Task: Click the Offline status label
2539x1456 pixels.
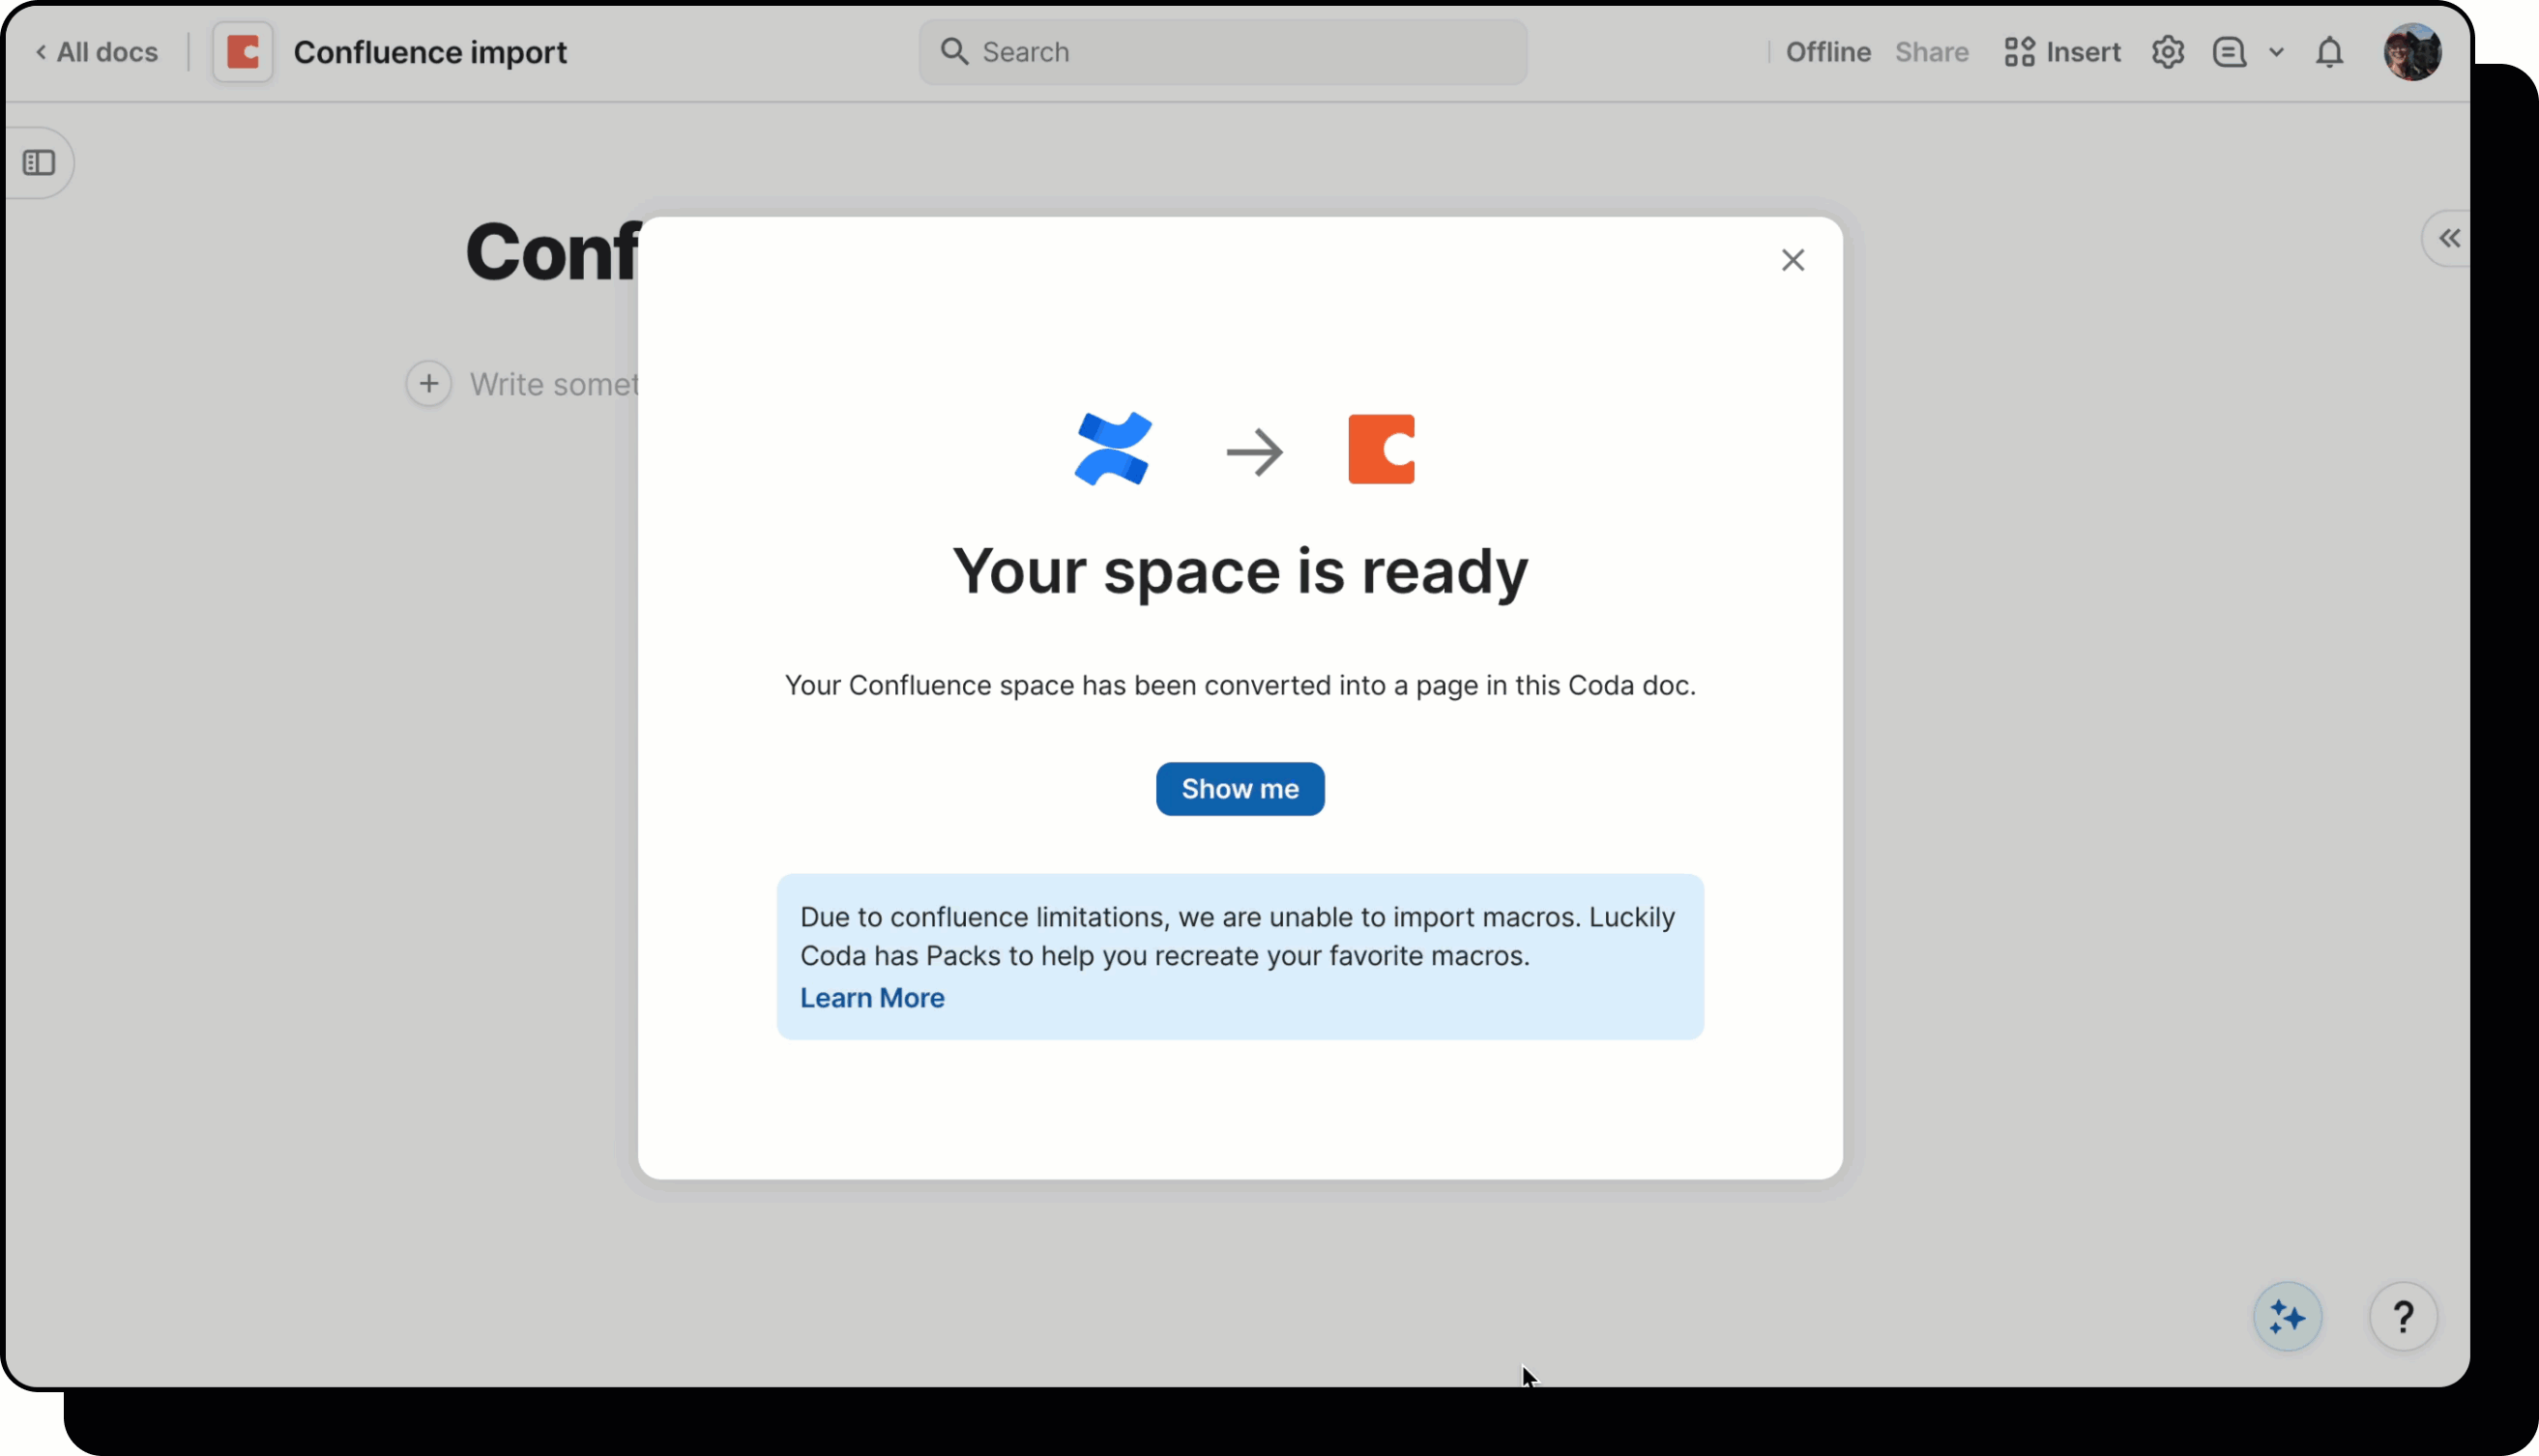Action: point(1827,52)
